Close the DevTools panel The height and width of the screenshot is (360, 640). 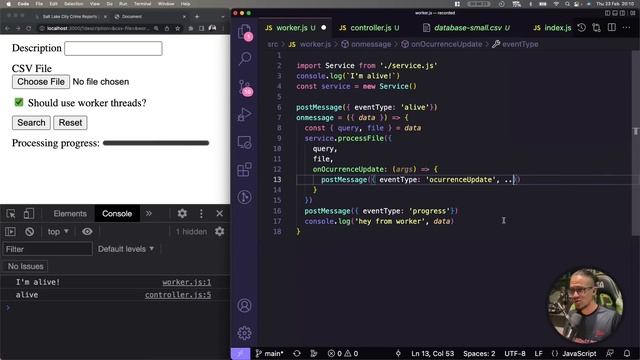click(x=220, y=213)
